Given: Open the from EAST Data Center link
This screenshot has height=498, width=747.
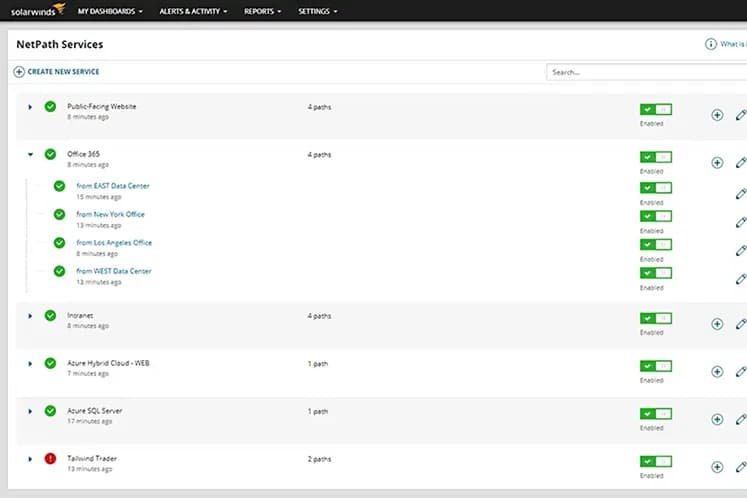Looking at the screenshot, I should click(113, 186).
